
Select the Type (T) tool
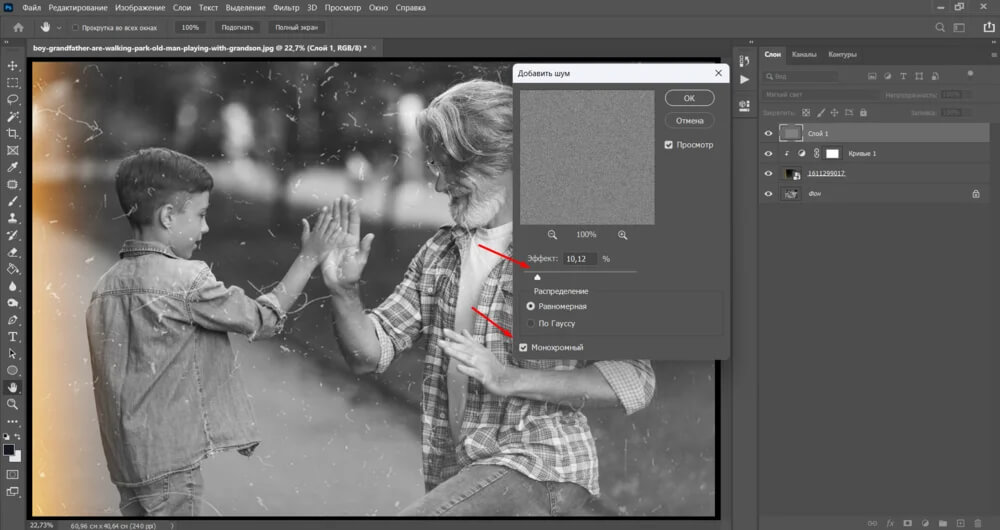(13, 336)
